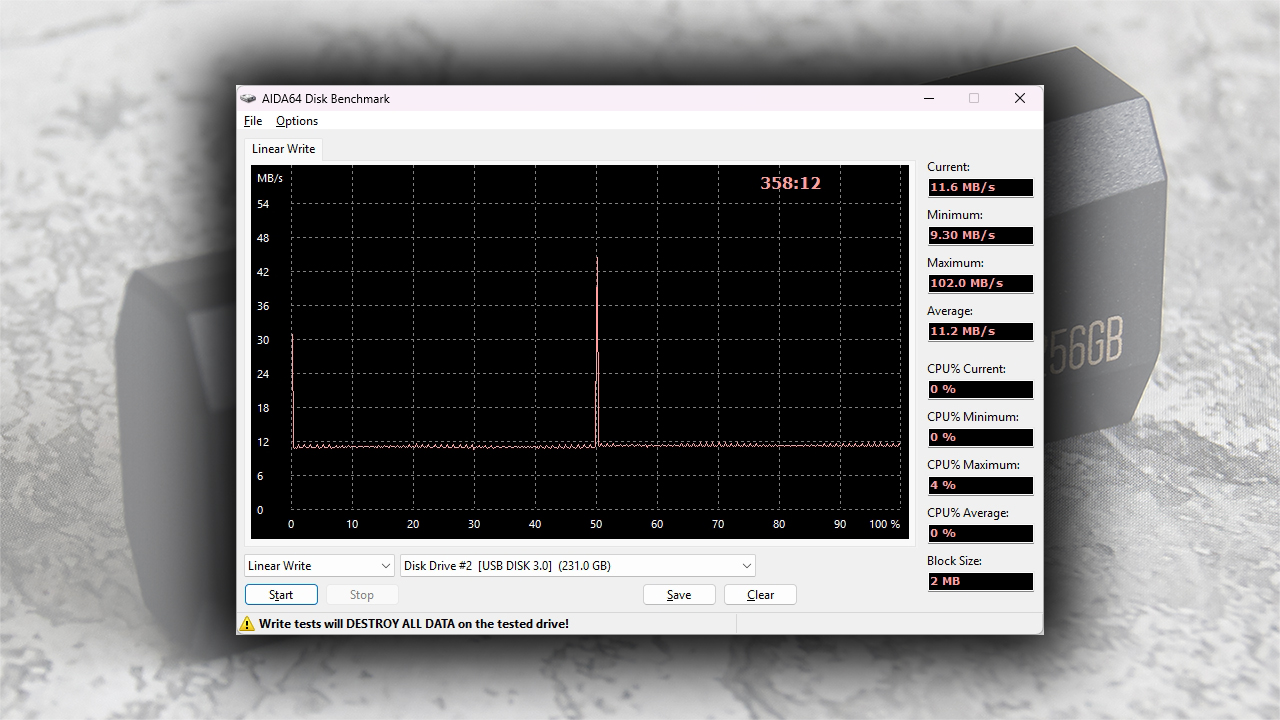The image size is (1280, 720).
Task: Close the AIDA64 Disk Benchmark window
Action: click(1020, 98)
